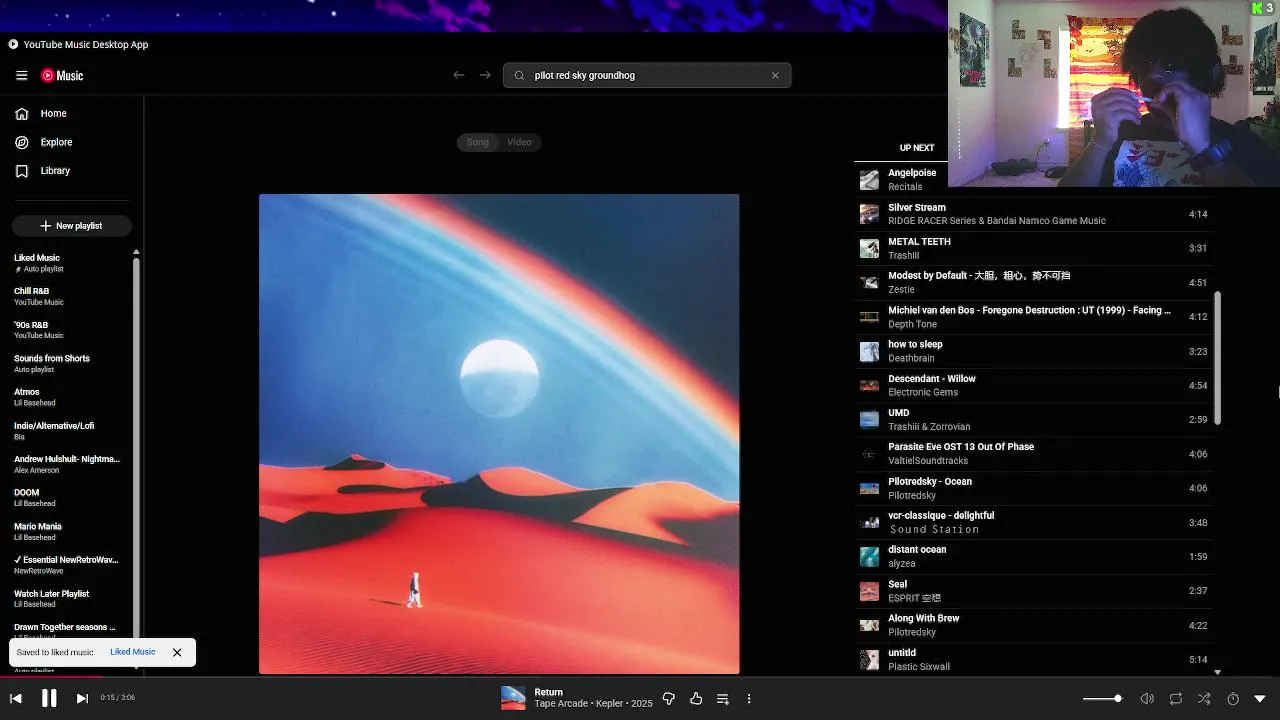Skip to previous track
The image size is (1280, 720).
(x=16, y=698)
